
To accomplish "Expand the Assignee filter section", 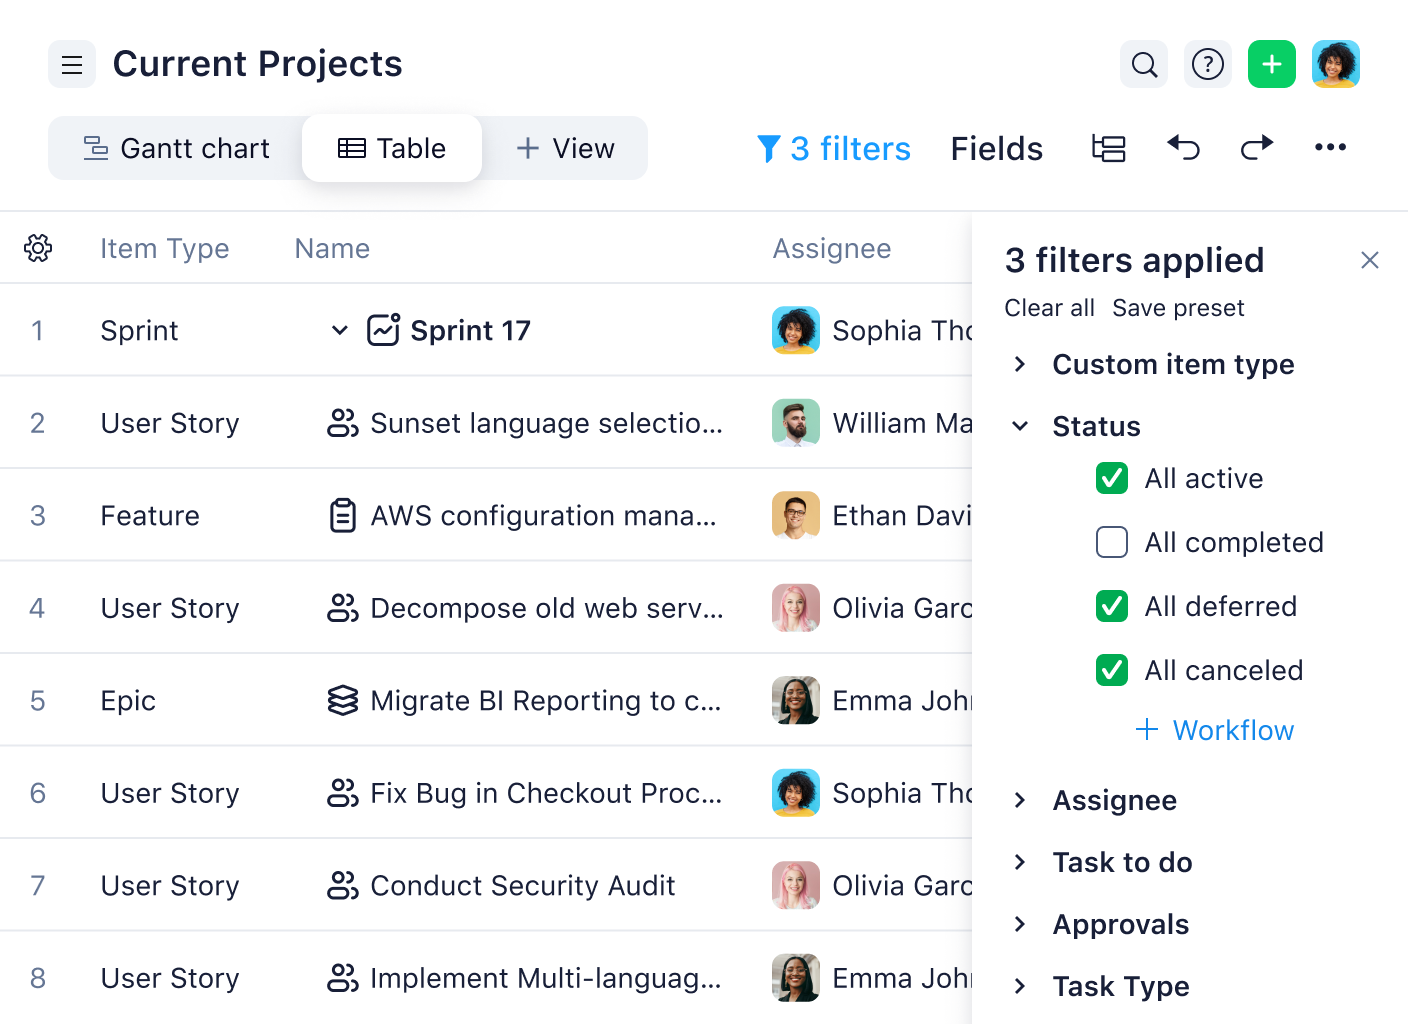I will click(1021, 800).
